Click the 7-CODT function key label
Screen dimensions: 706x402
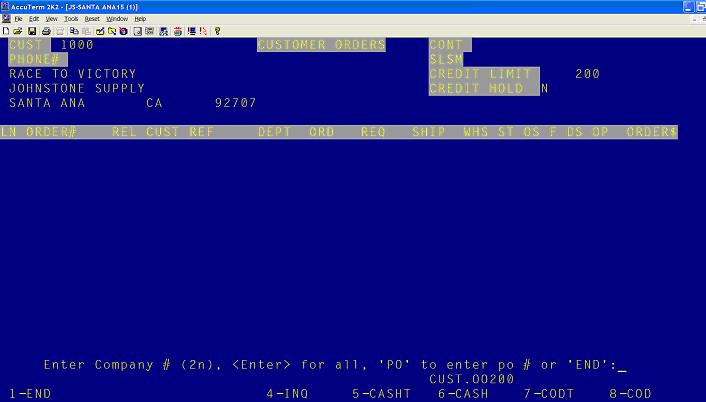pyautogui.click(x=549, y=393)
